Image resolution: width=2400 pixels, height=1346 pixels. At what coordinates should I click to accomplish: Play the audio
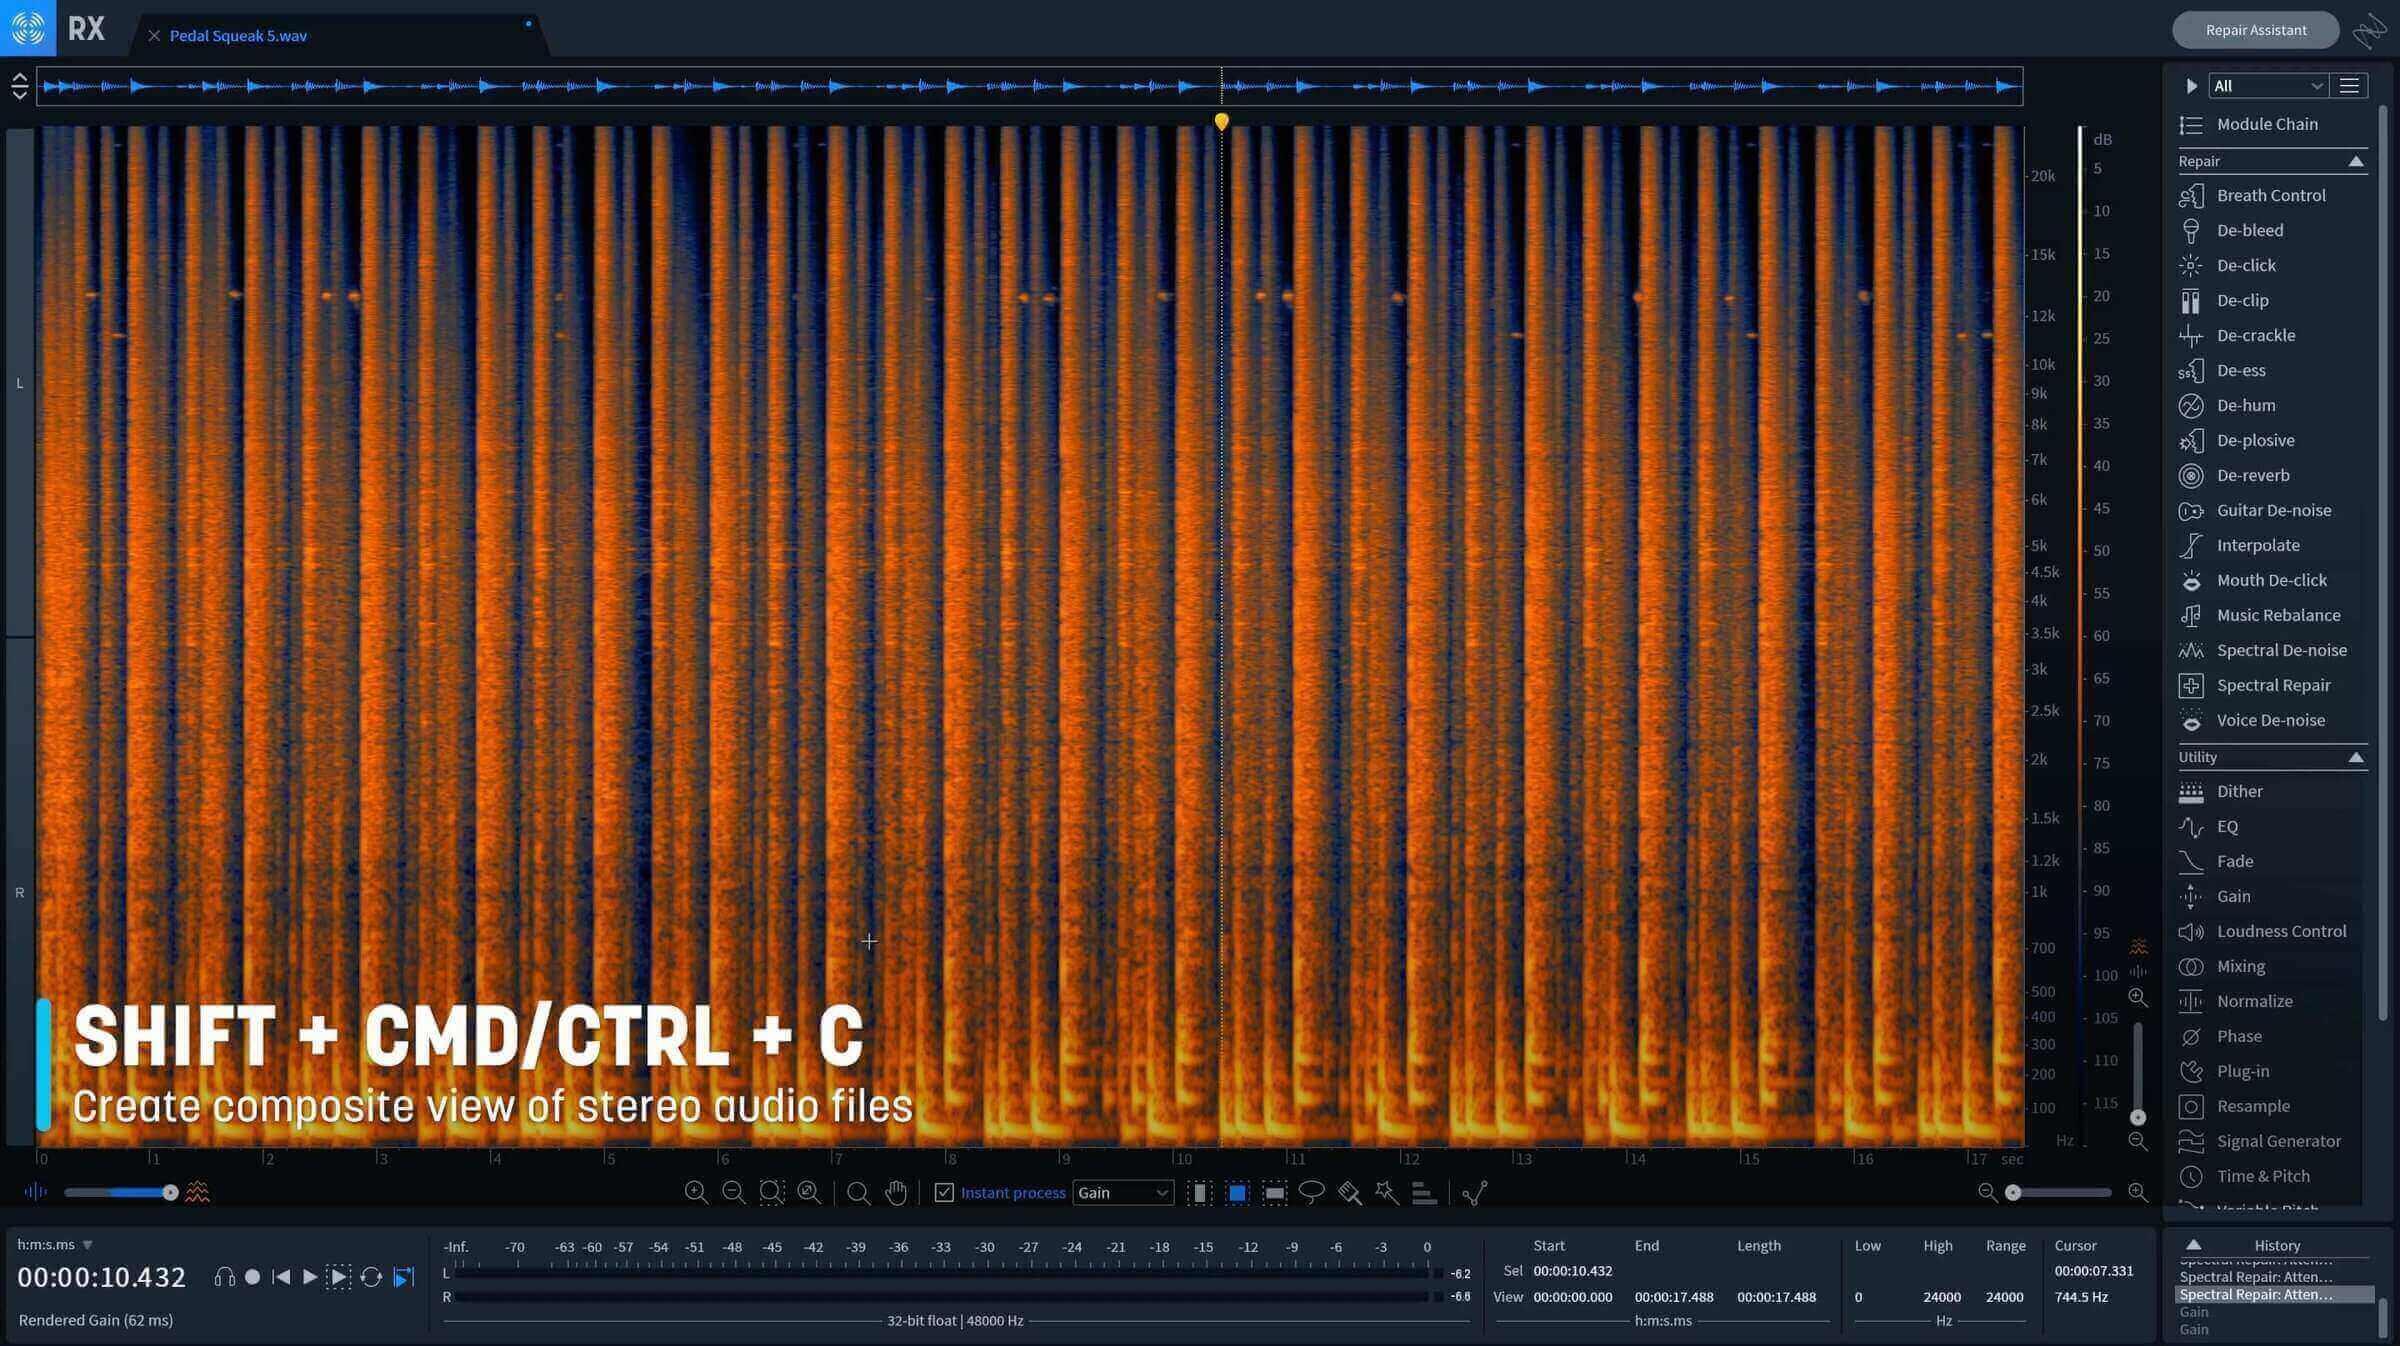coord(310,1277)
